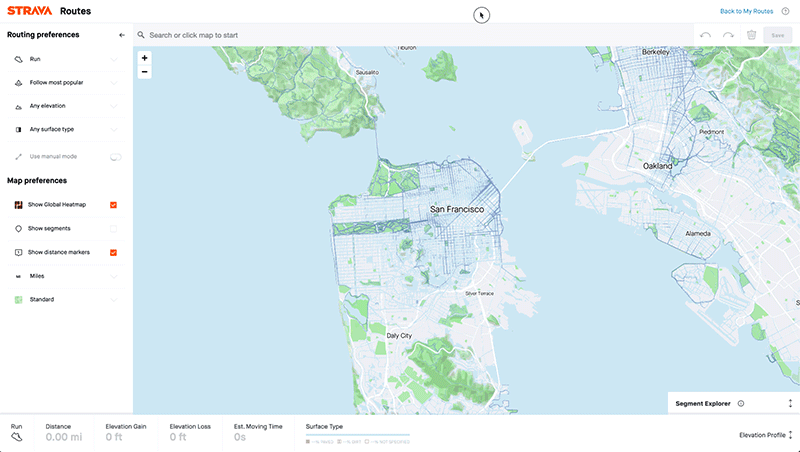Click the Any surface type icon
This screenshot has height=452, width=800.
point(18,130)
